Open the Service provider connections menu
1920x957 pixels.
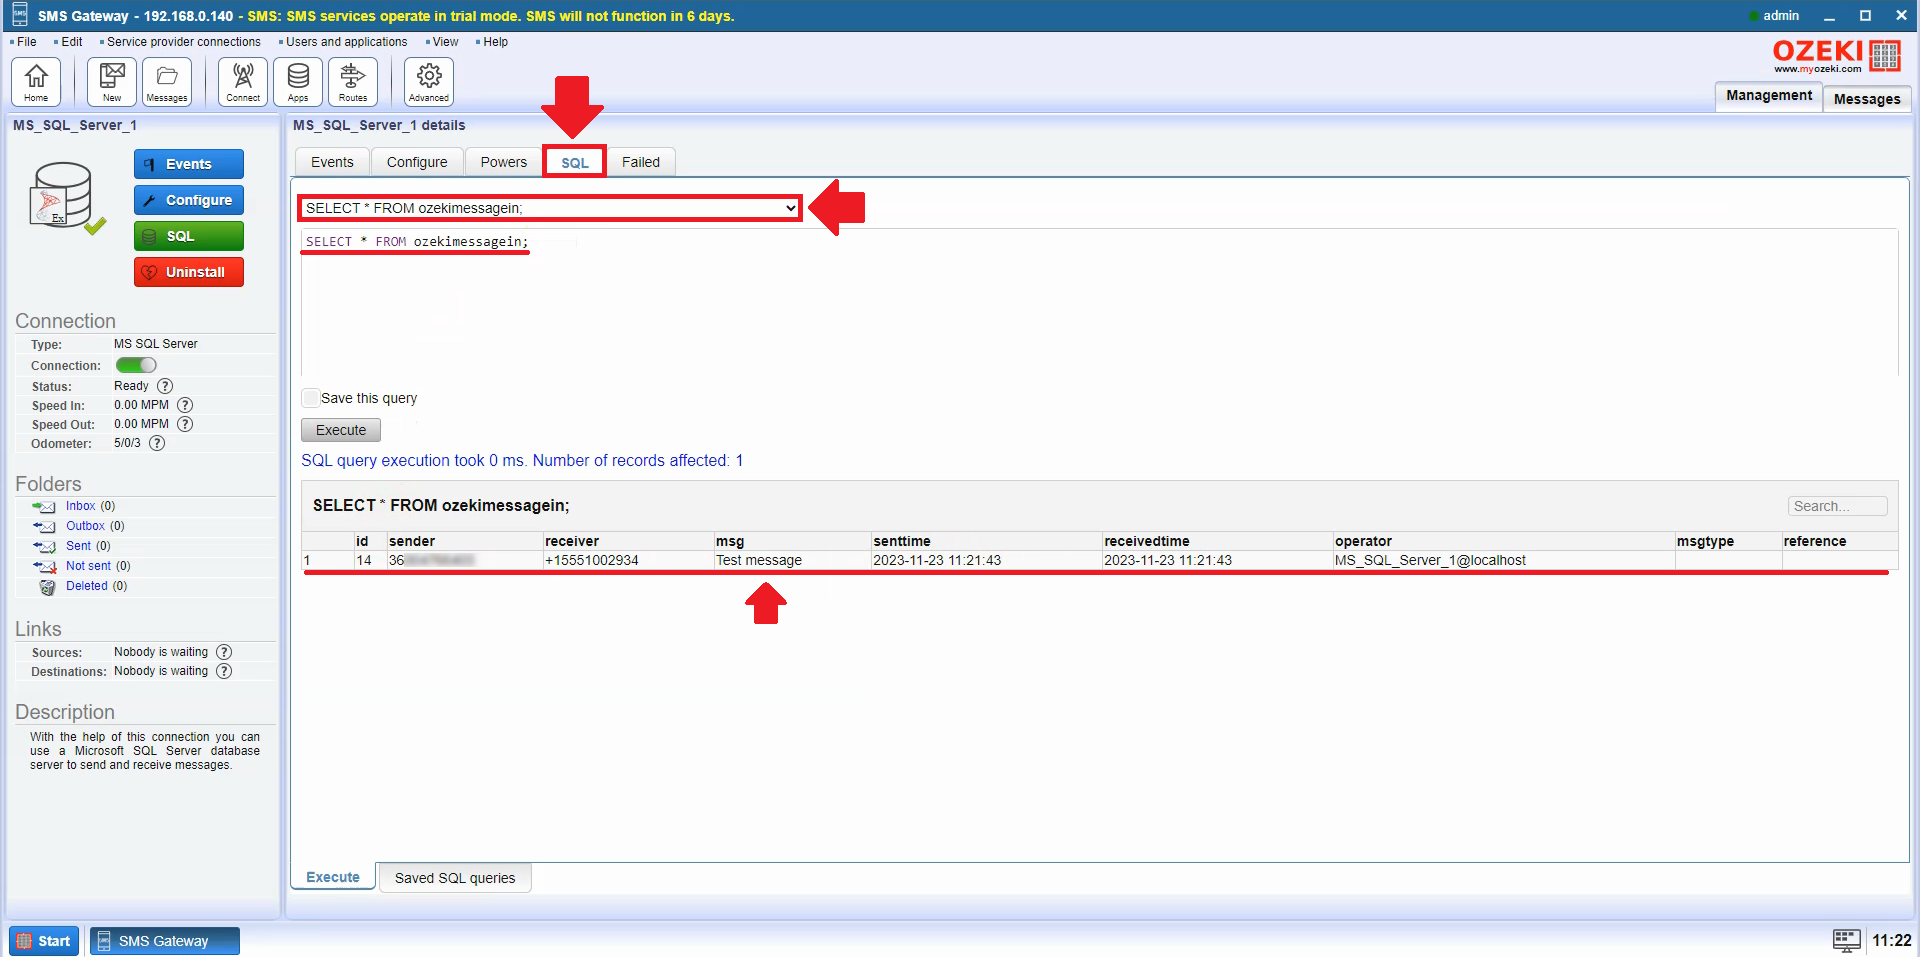[183, 42]
